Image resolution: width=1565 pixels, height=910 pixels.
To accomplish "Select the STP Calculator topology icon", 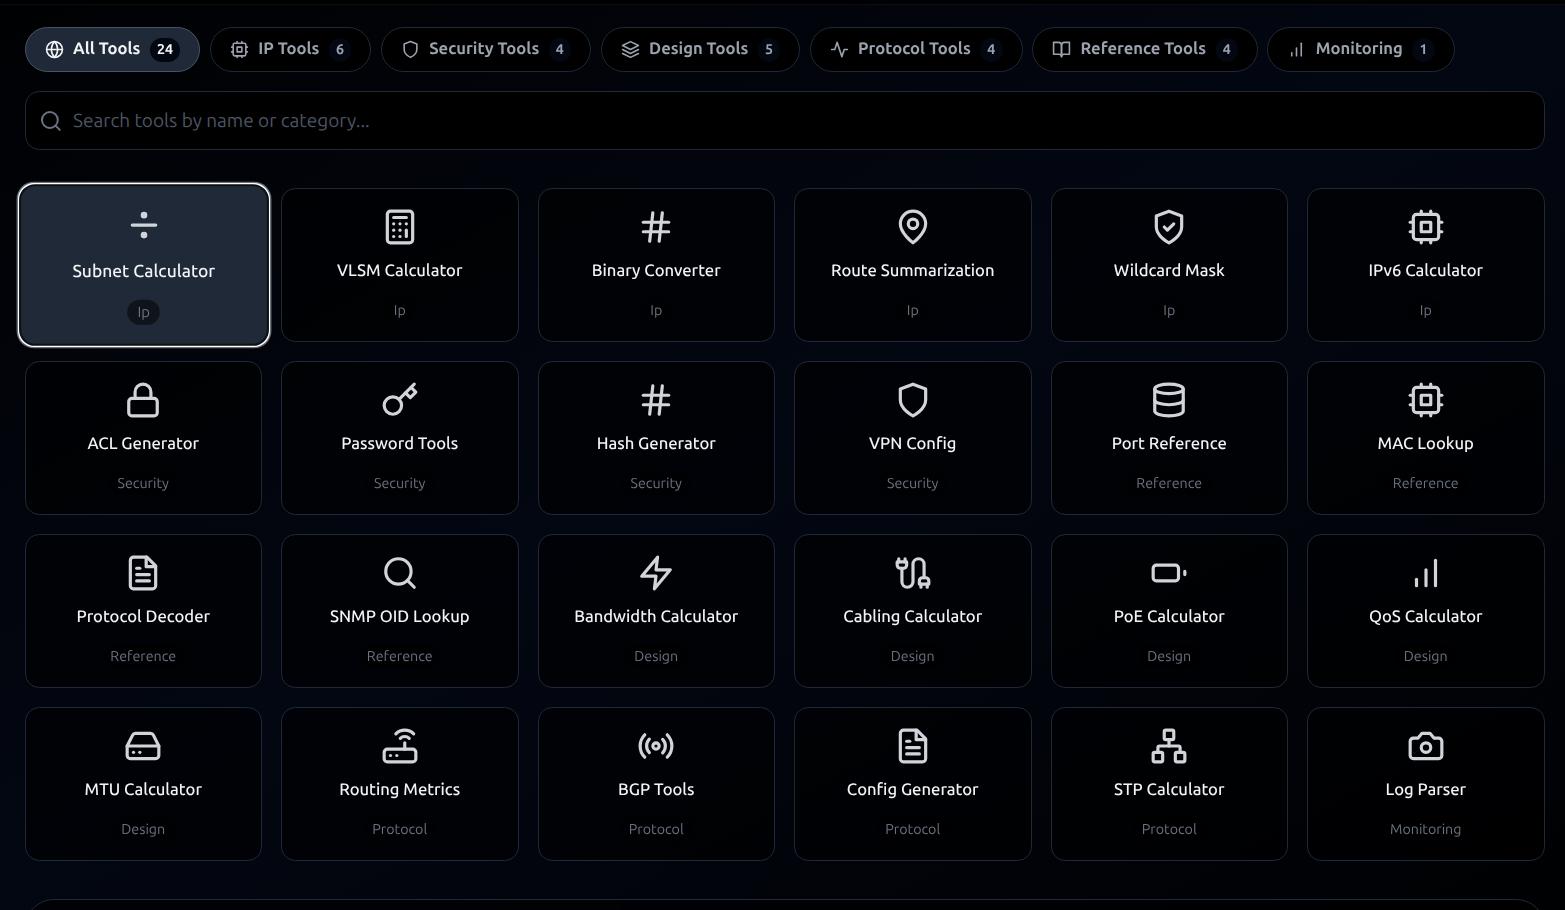I will pyautogui.click(x=1168, y=746).
